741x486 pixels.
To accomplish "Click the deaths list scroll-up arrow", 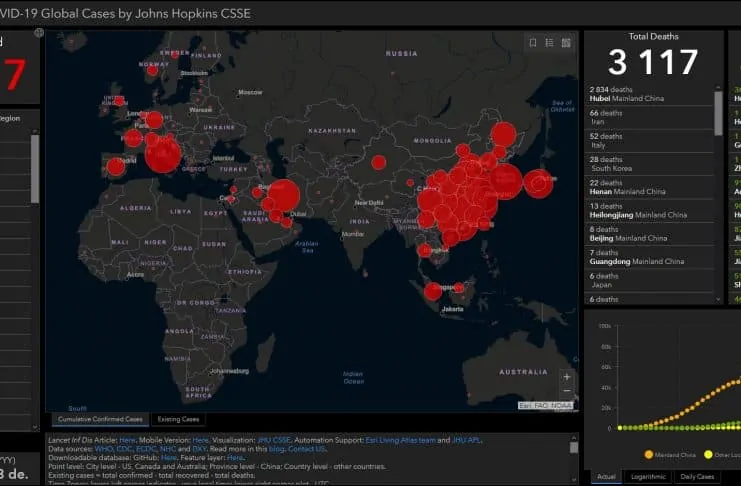I will (x=718, y=87).
